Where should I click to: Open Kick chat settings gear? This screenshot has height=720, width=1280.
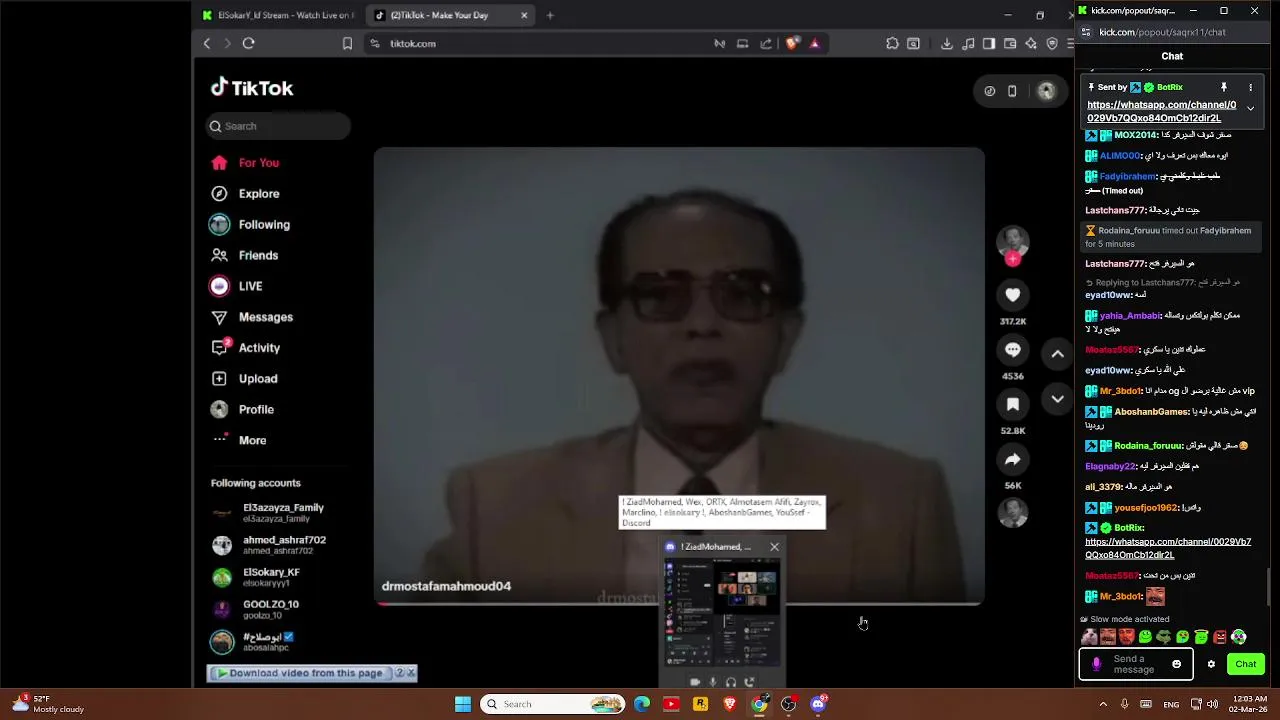pyautogui.click(x=1211, y=664)
